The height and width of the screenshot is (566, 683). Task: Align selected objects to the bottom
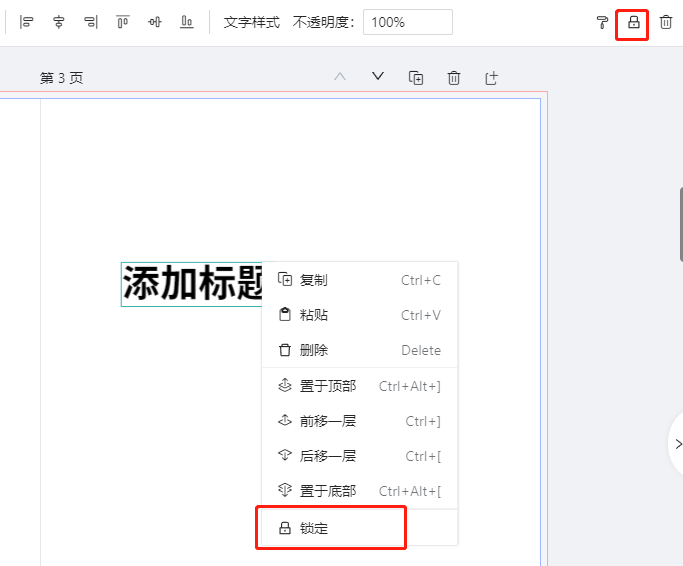(x=186, y=22)
